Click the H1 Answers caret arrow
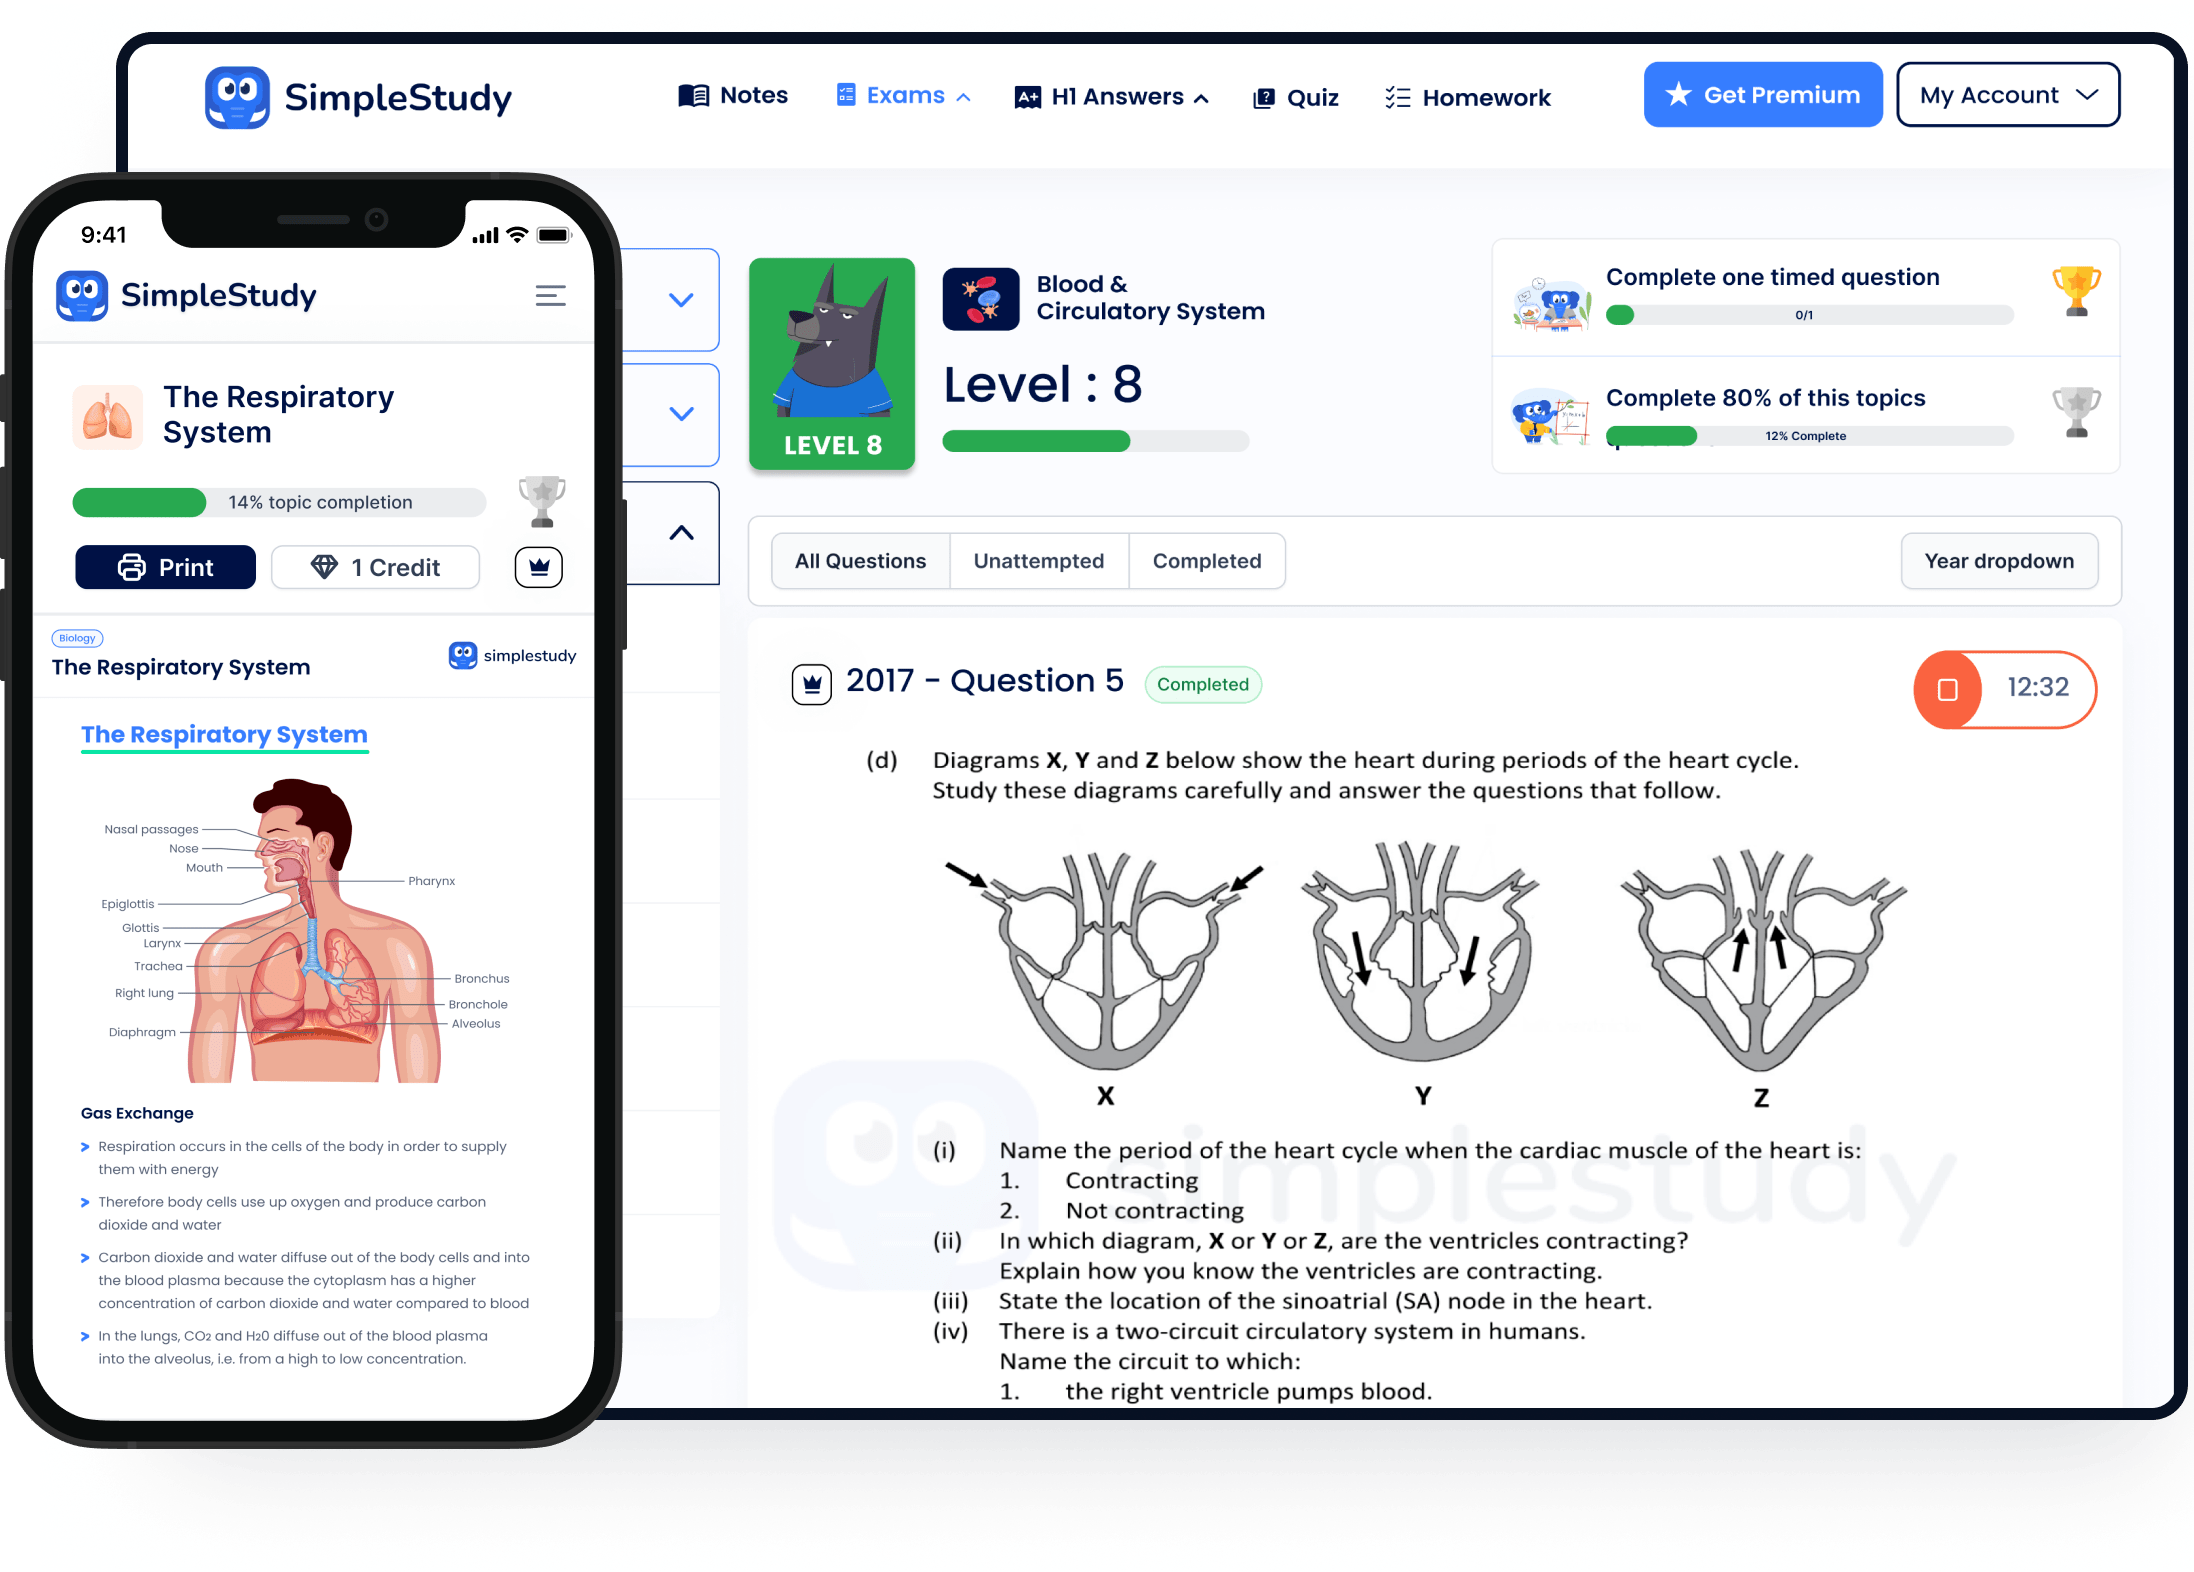 [1201, 98]
